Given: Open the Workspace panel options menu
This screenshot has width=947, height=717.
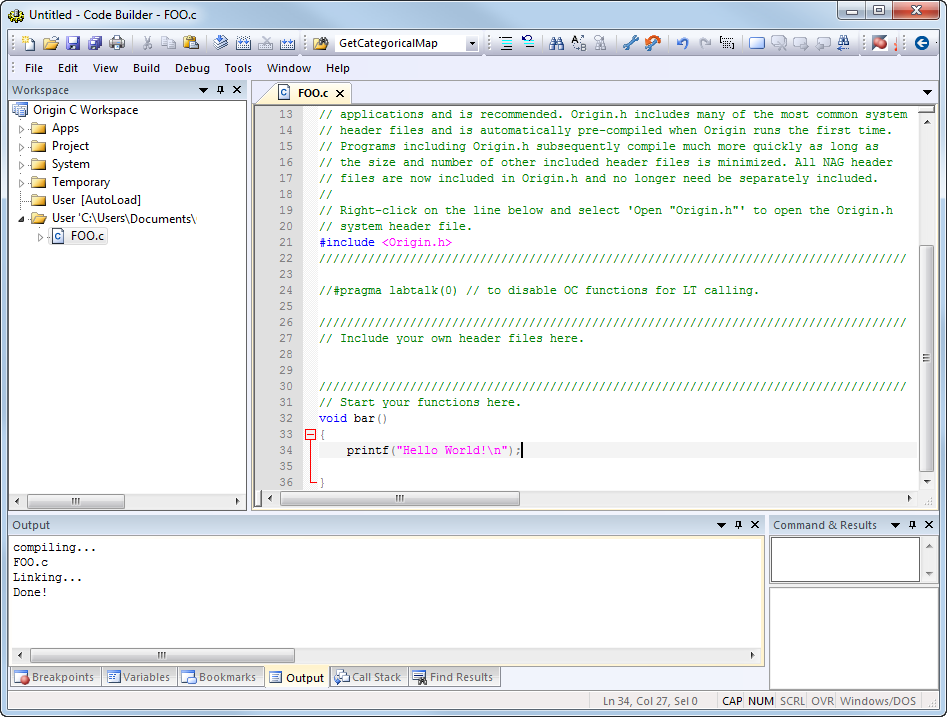Looking at the screenshot, I should click(x=203, y=90).
